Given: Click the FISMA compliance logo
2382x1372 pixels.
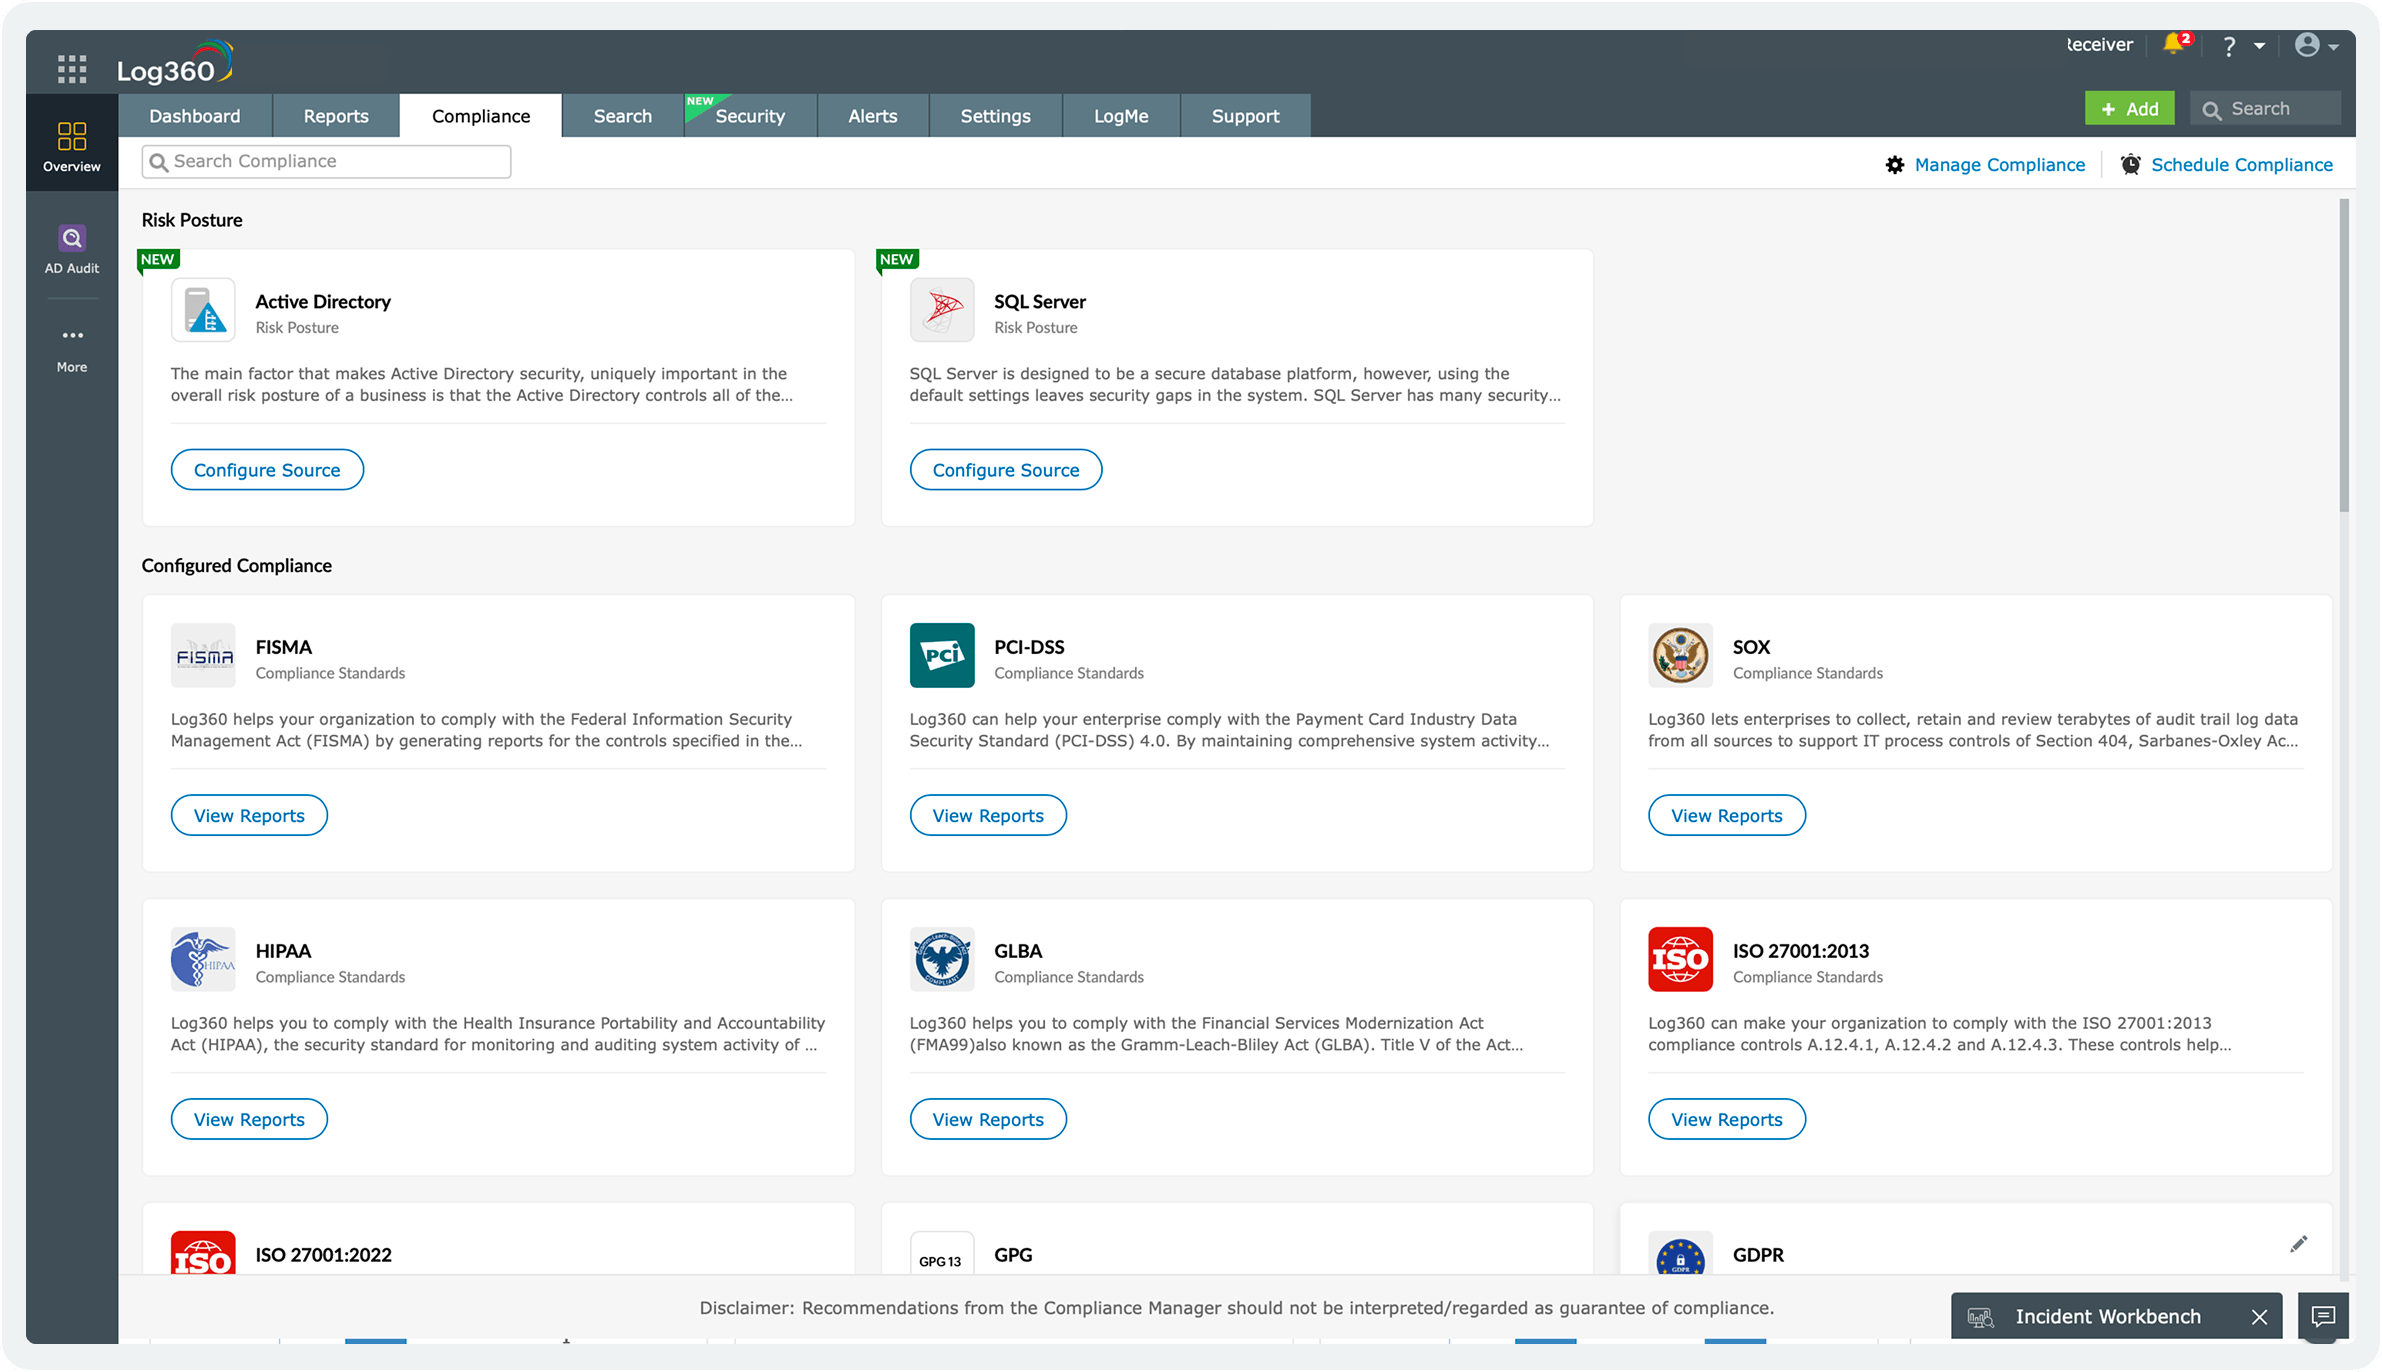Looking at the screenshot, I should pyautogui.click(x=203, y=656).
